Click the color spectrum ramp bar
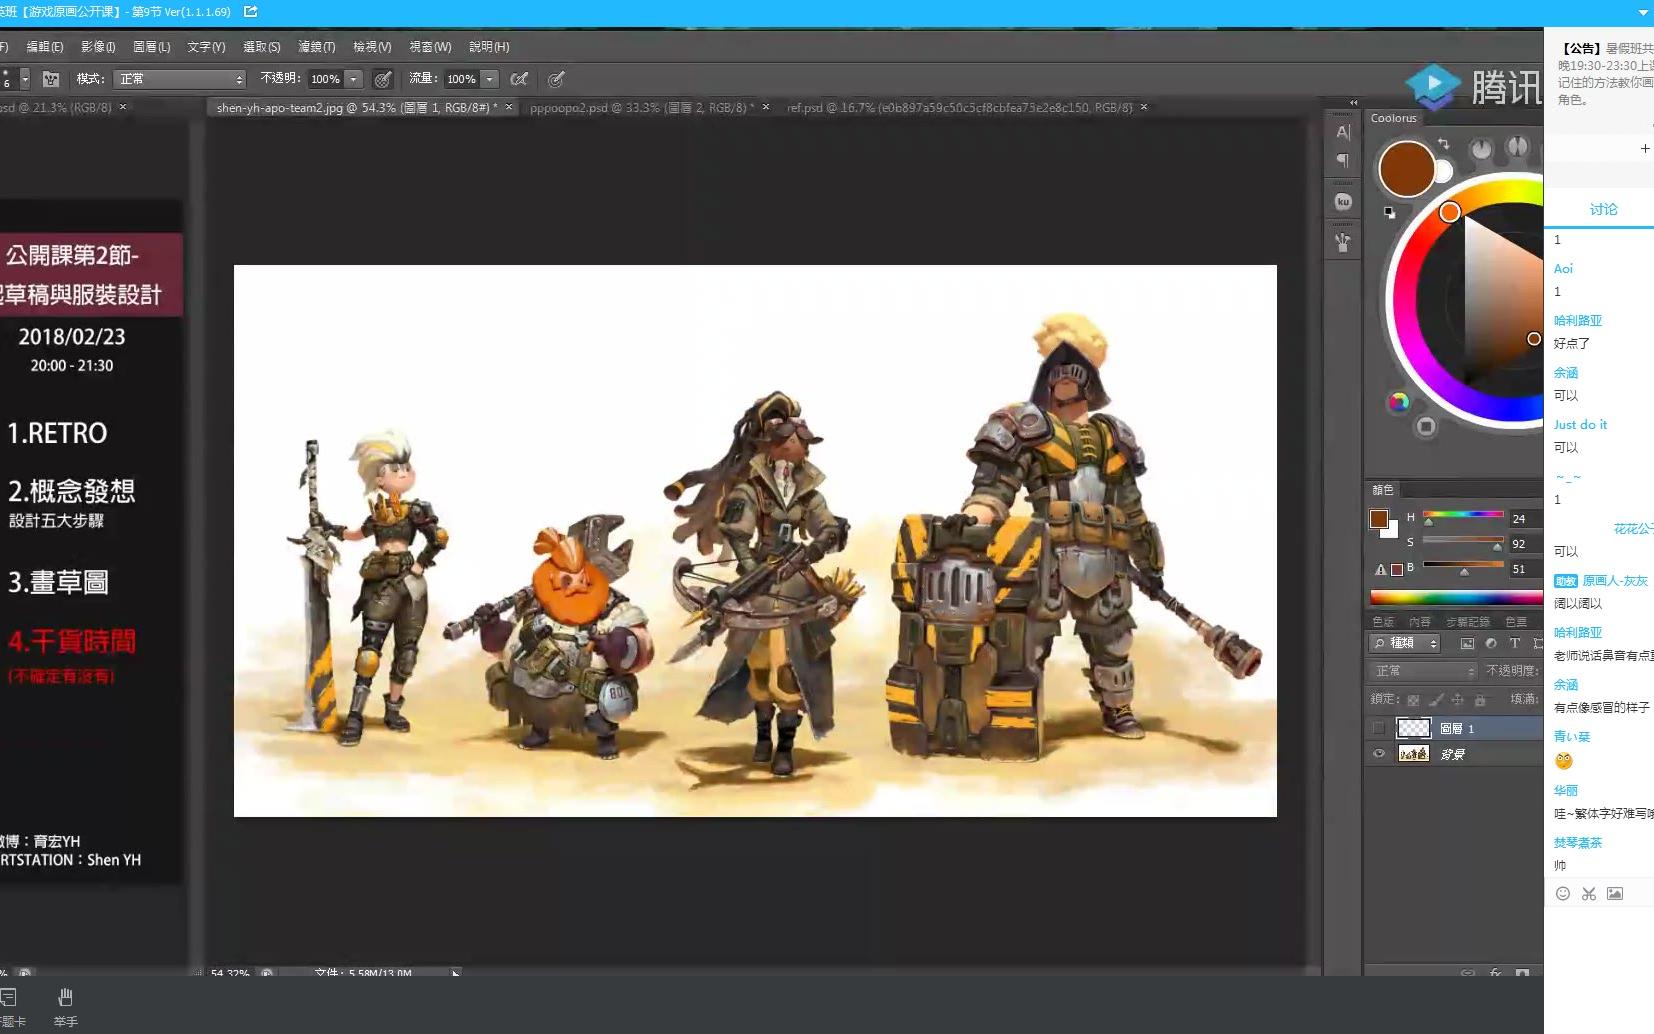 click(1456, 598)
